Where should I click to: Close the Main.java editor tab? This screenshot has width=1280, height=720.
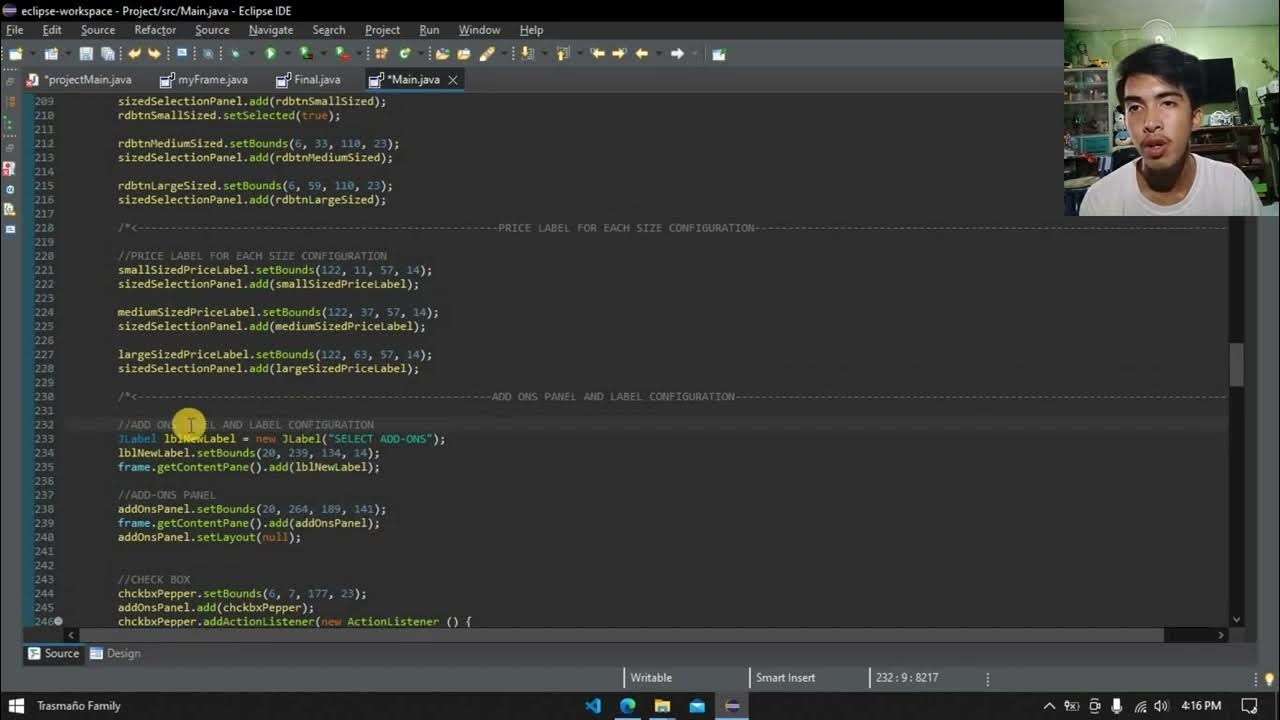tap(453, 79)
